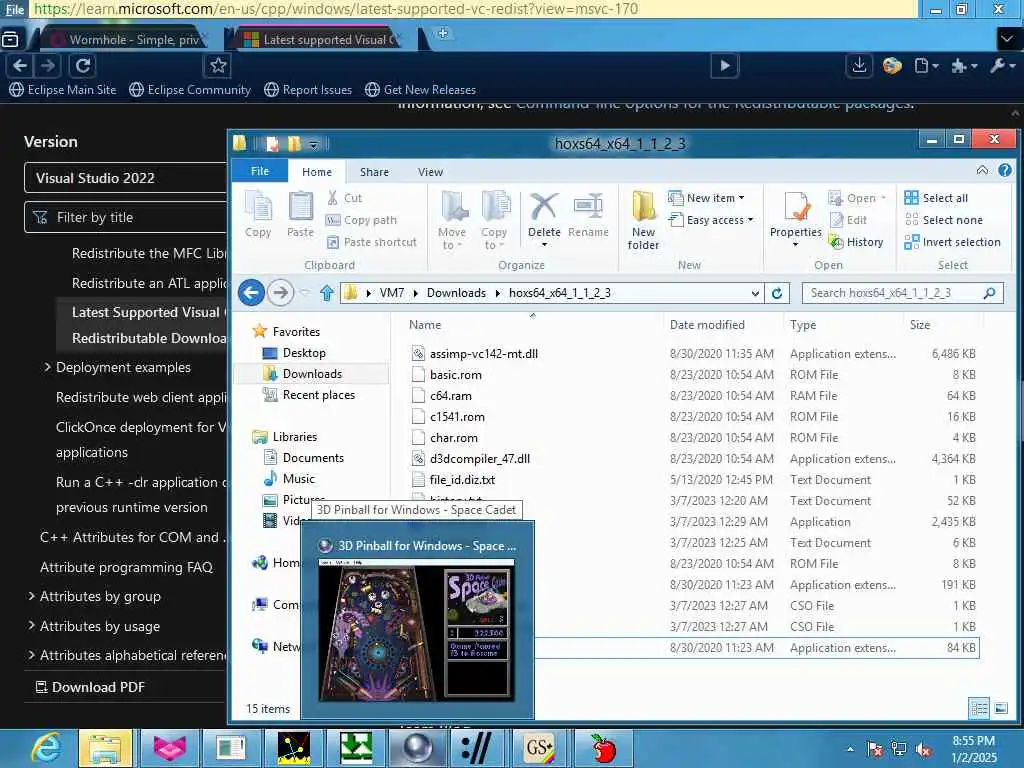Click the Download PDF link

[90, 686]
